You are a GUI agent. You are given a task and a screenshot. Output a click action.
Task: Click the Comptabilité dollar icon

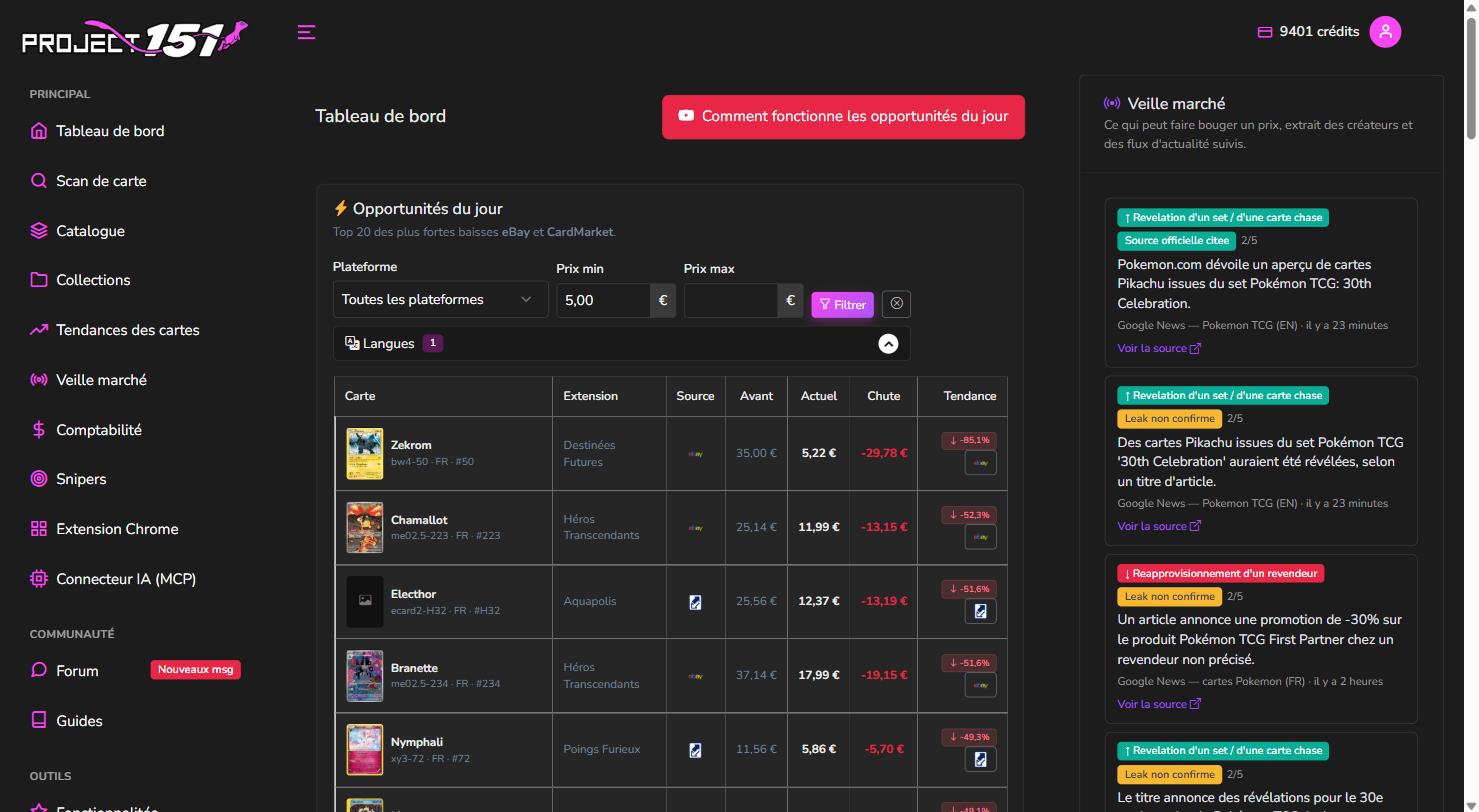click(x=39, y=430)
